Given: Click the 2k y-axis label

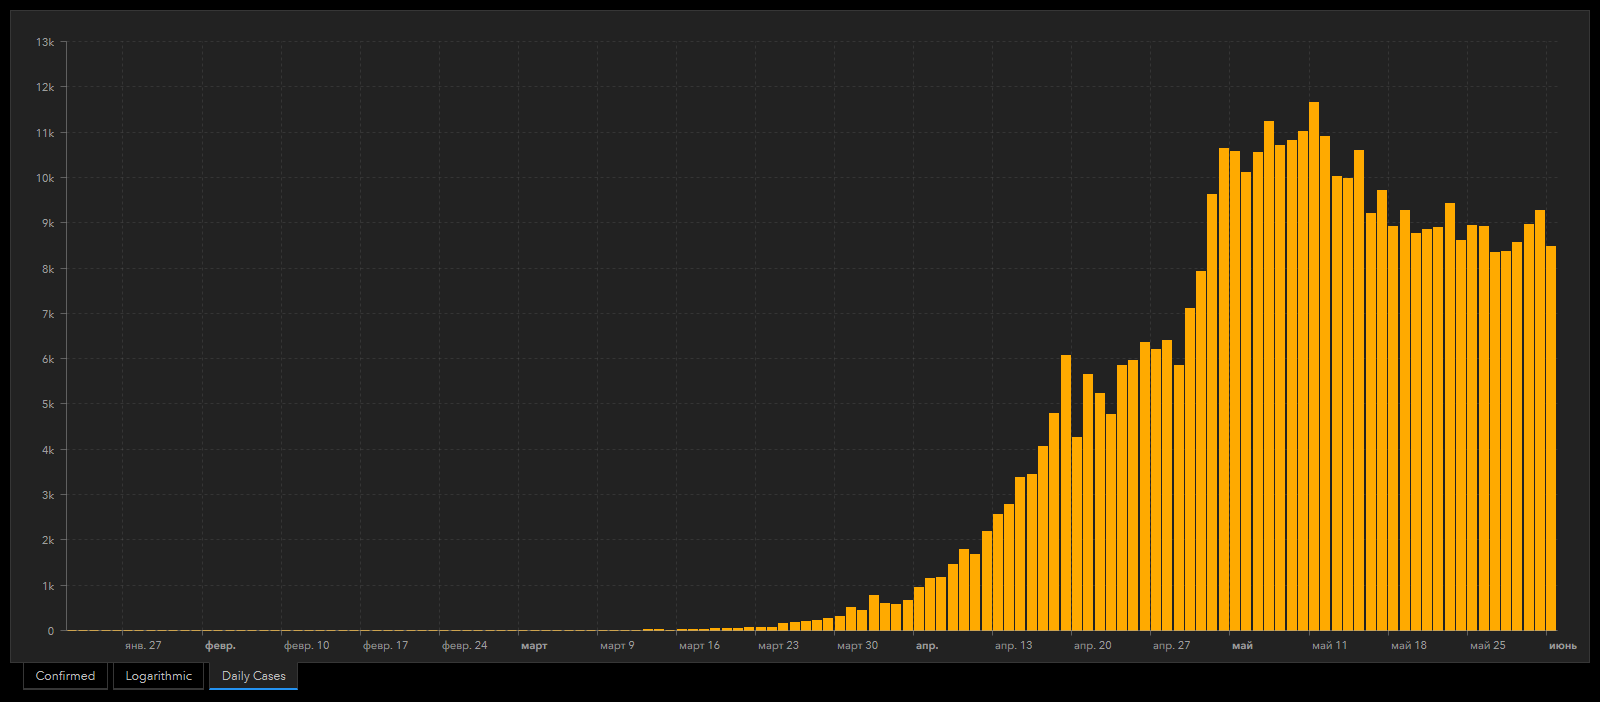Looking at the screenshot, I should (x=48, y=540).
